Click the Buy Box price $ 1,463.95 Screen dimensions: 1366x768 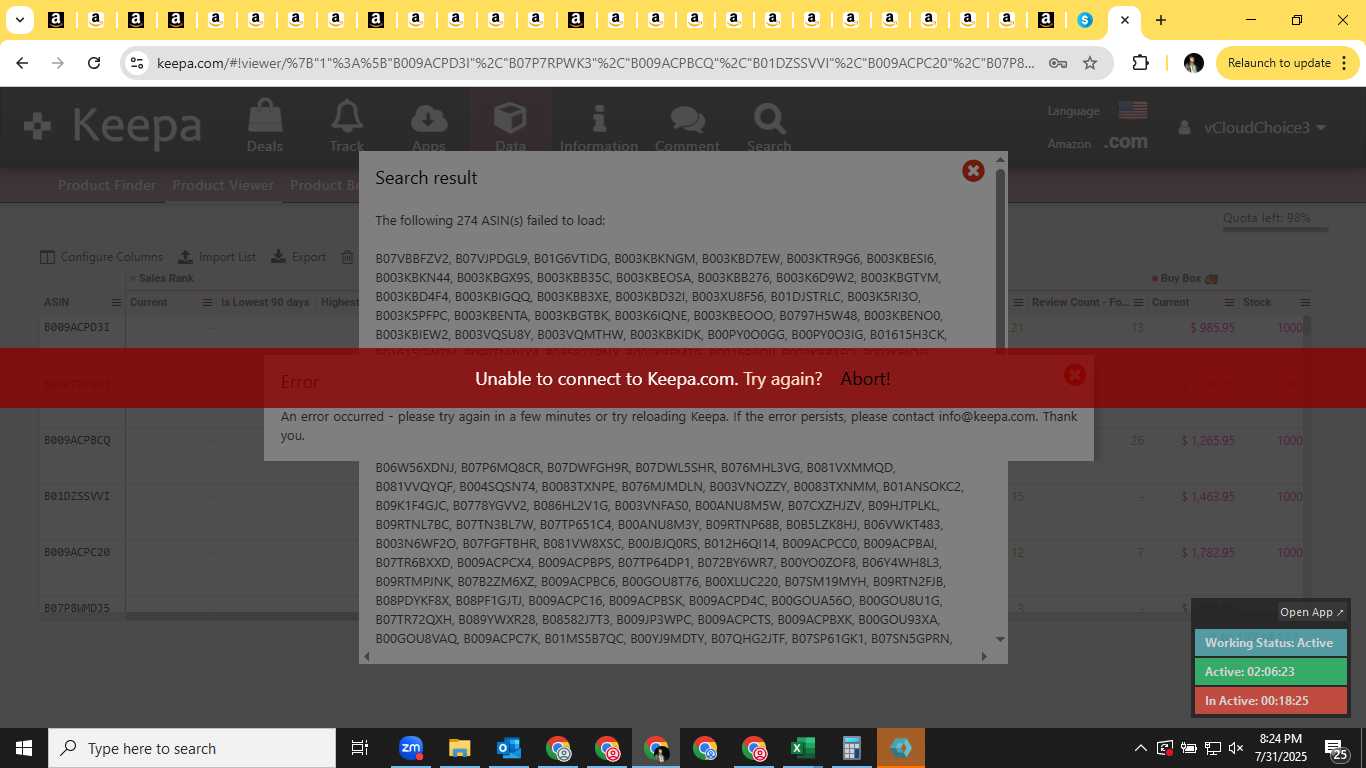[1207, 496]
